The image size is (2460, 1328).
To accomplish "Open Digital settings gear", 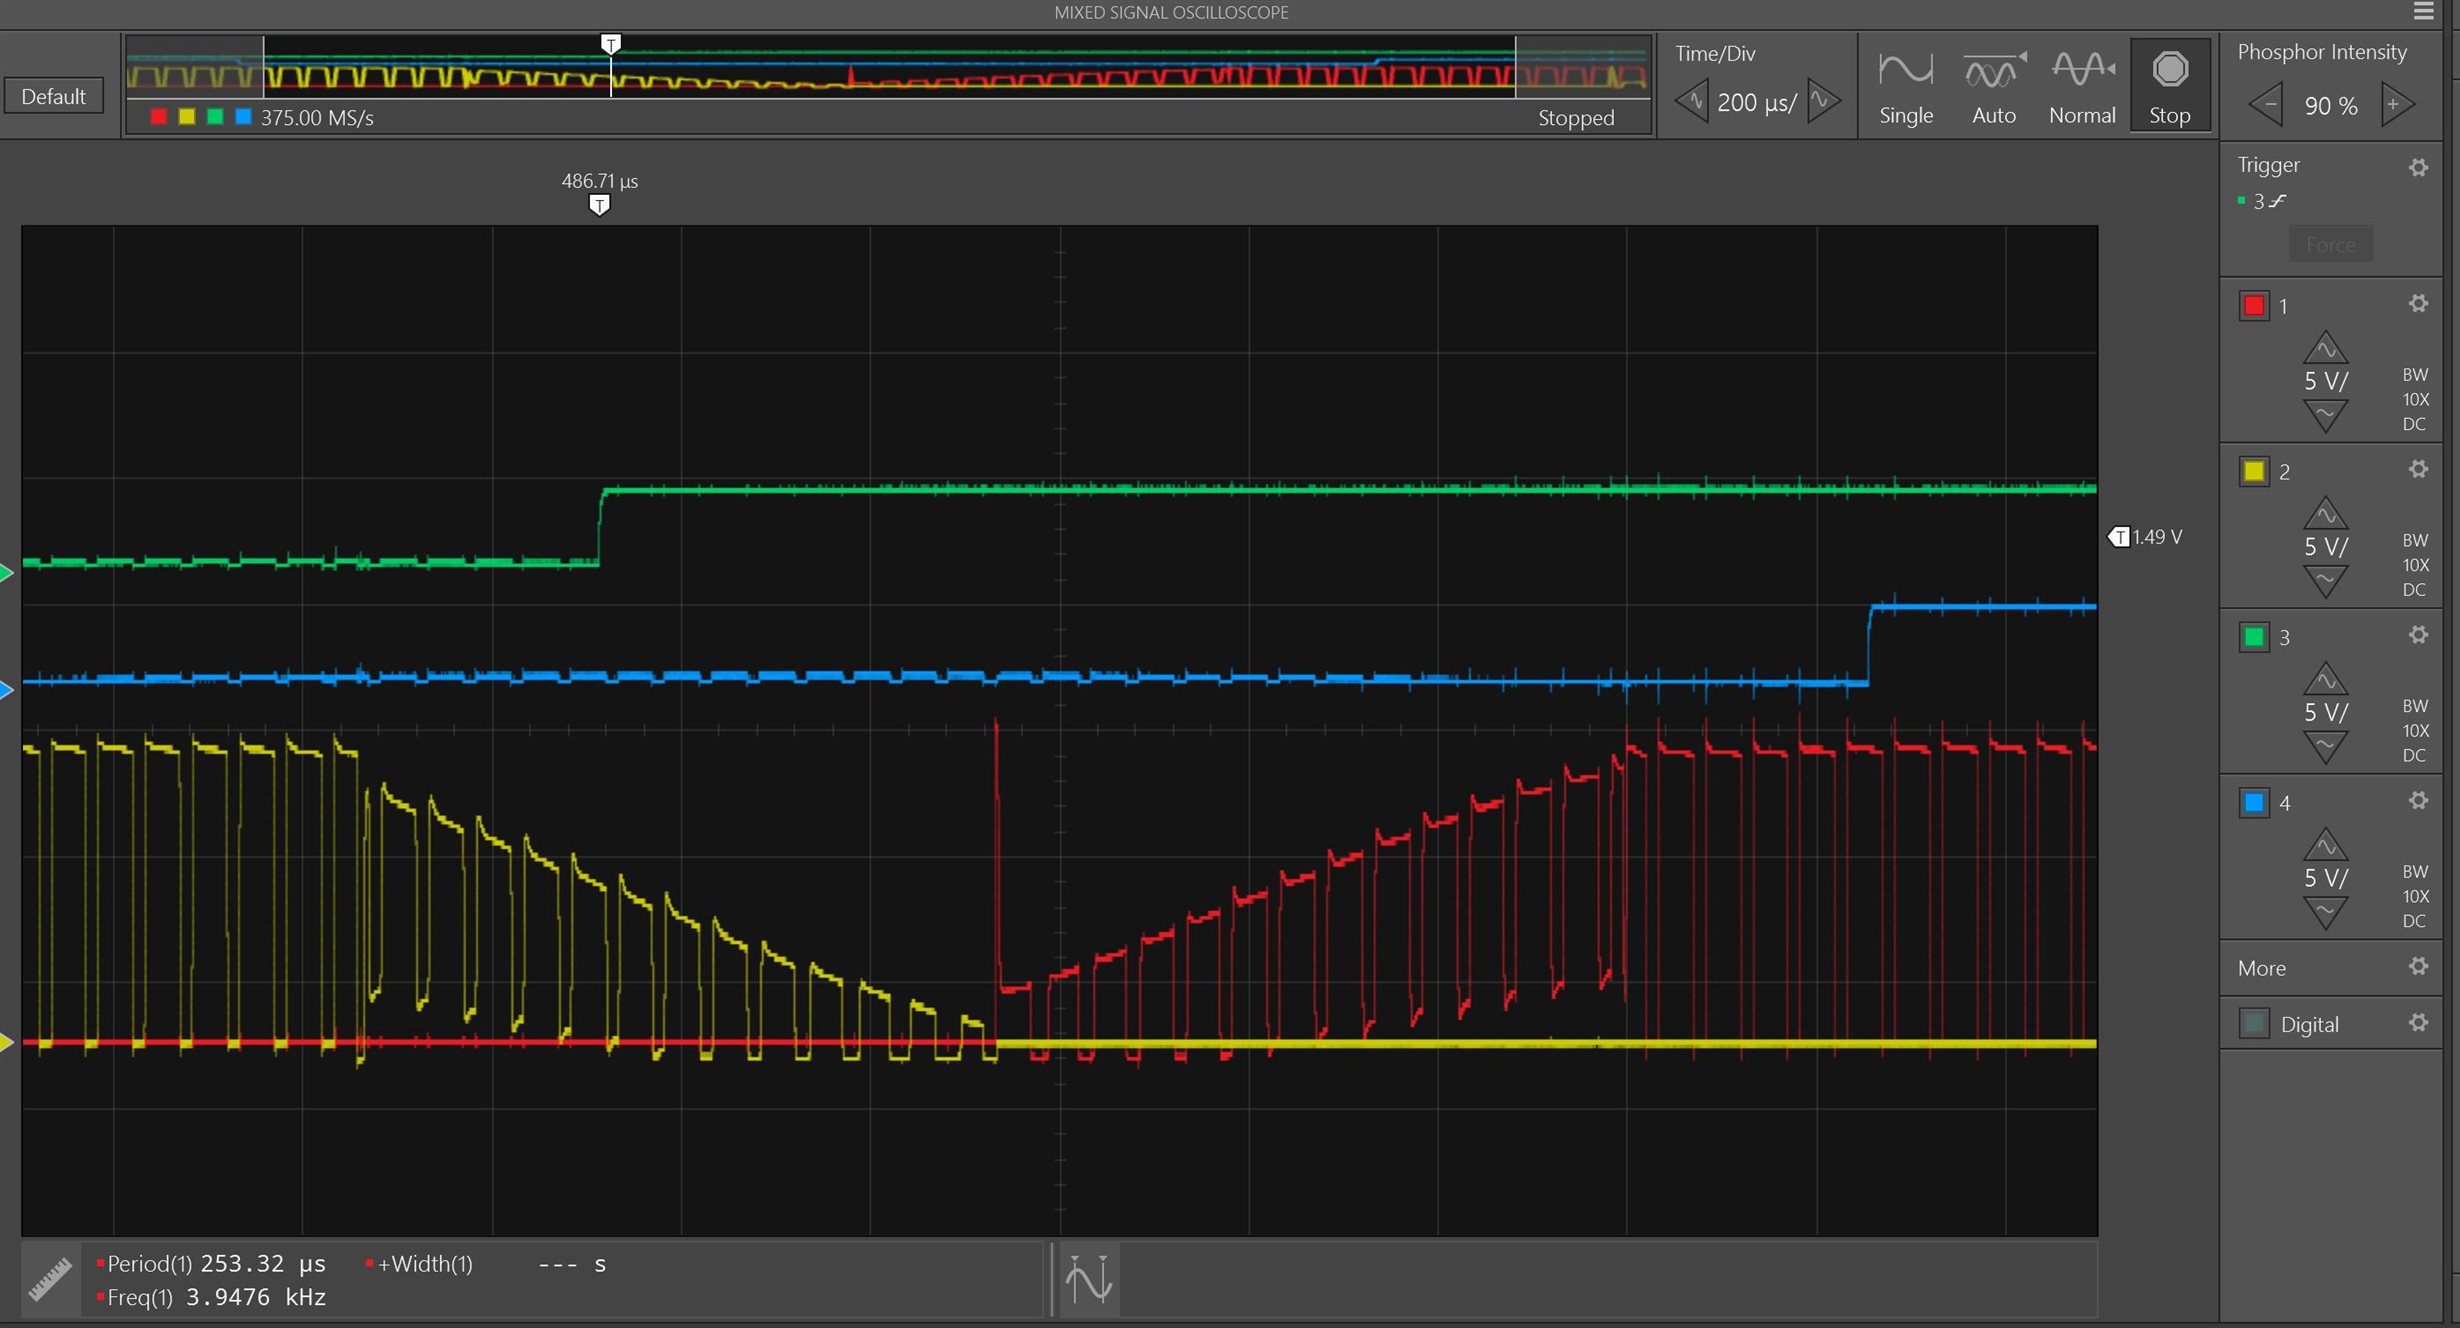I will pos(2418,1022).
